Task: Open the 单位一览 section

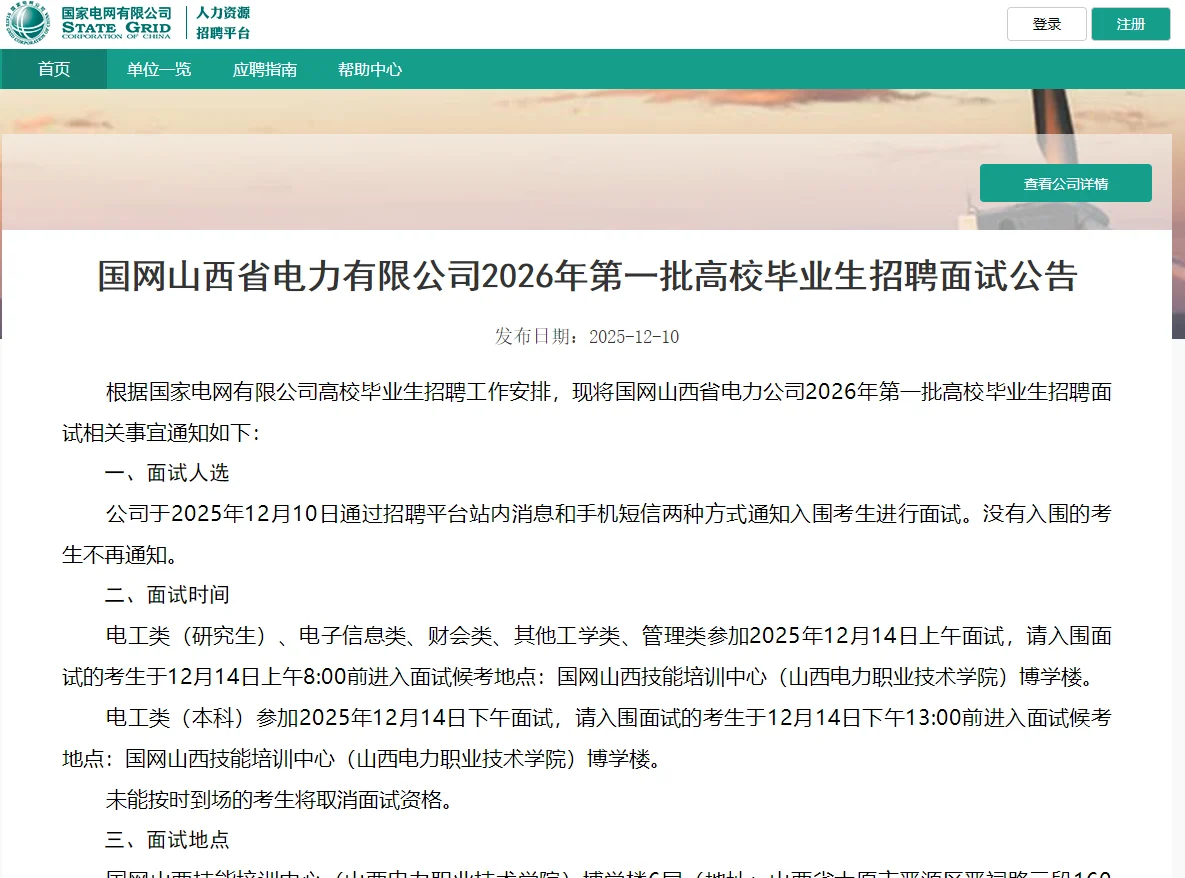Action: (157, 70)
